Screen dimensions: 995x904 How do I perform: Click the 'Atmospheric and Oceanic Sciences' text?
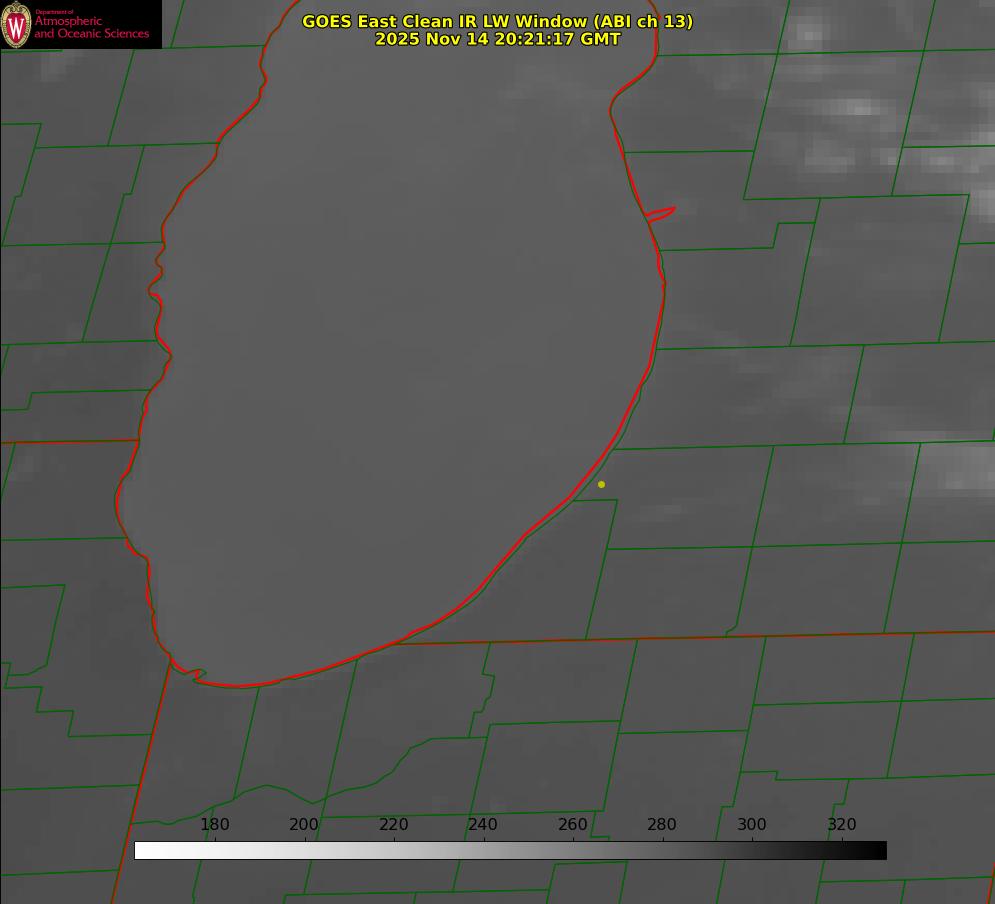pos(91,27)
